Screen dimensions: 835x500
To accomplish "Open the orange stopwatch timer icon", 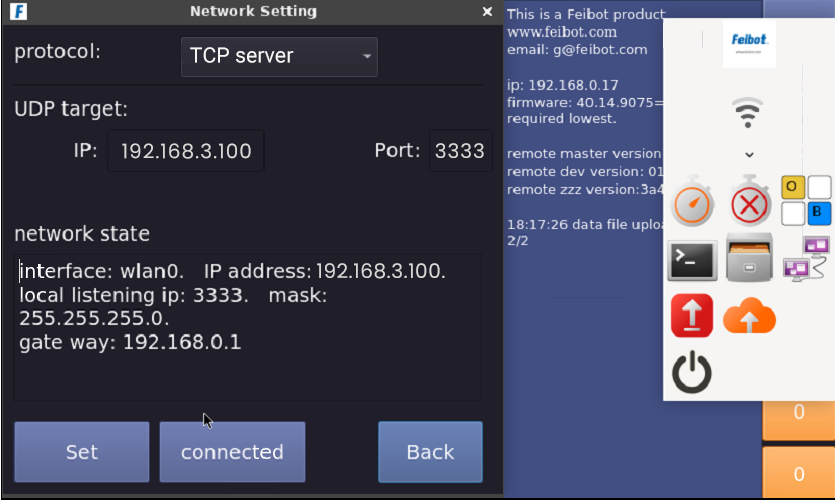I will [692, 204].
